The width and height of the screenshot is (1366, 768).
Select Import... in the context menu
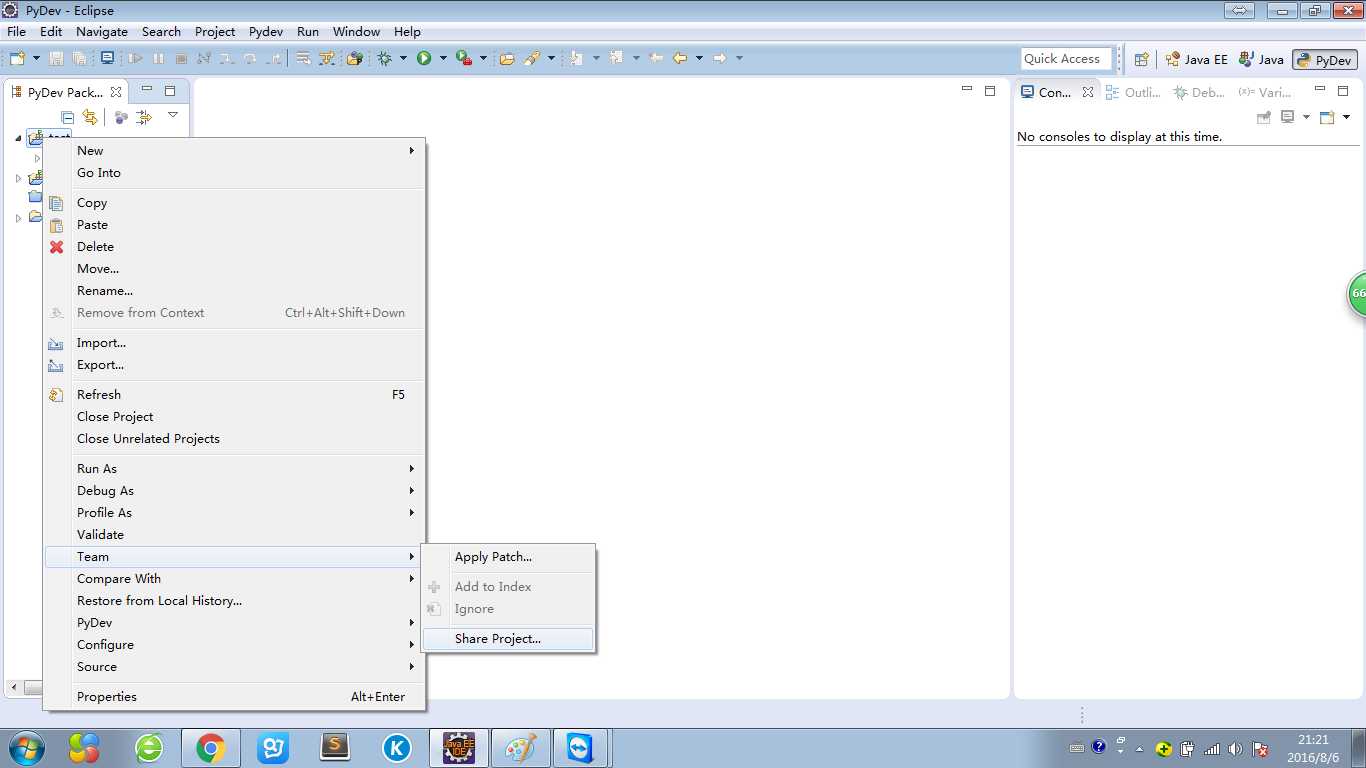(235, 343)
